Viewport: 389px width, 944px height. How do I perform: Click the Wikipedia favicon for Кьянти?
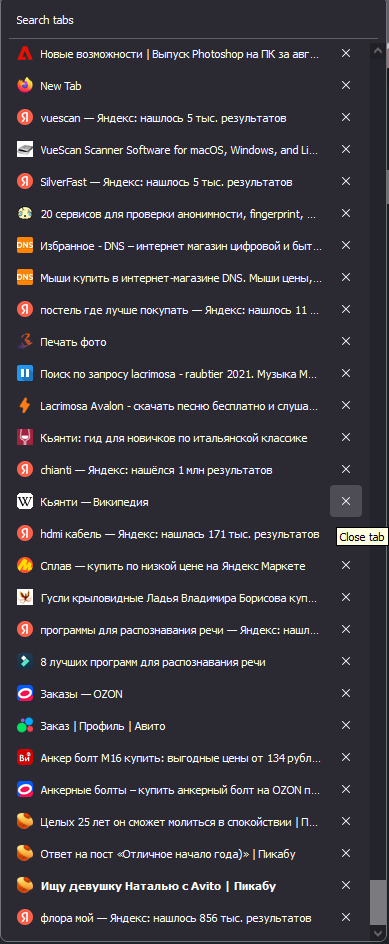25,502
